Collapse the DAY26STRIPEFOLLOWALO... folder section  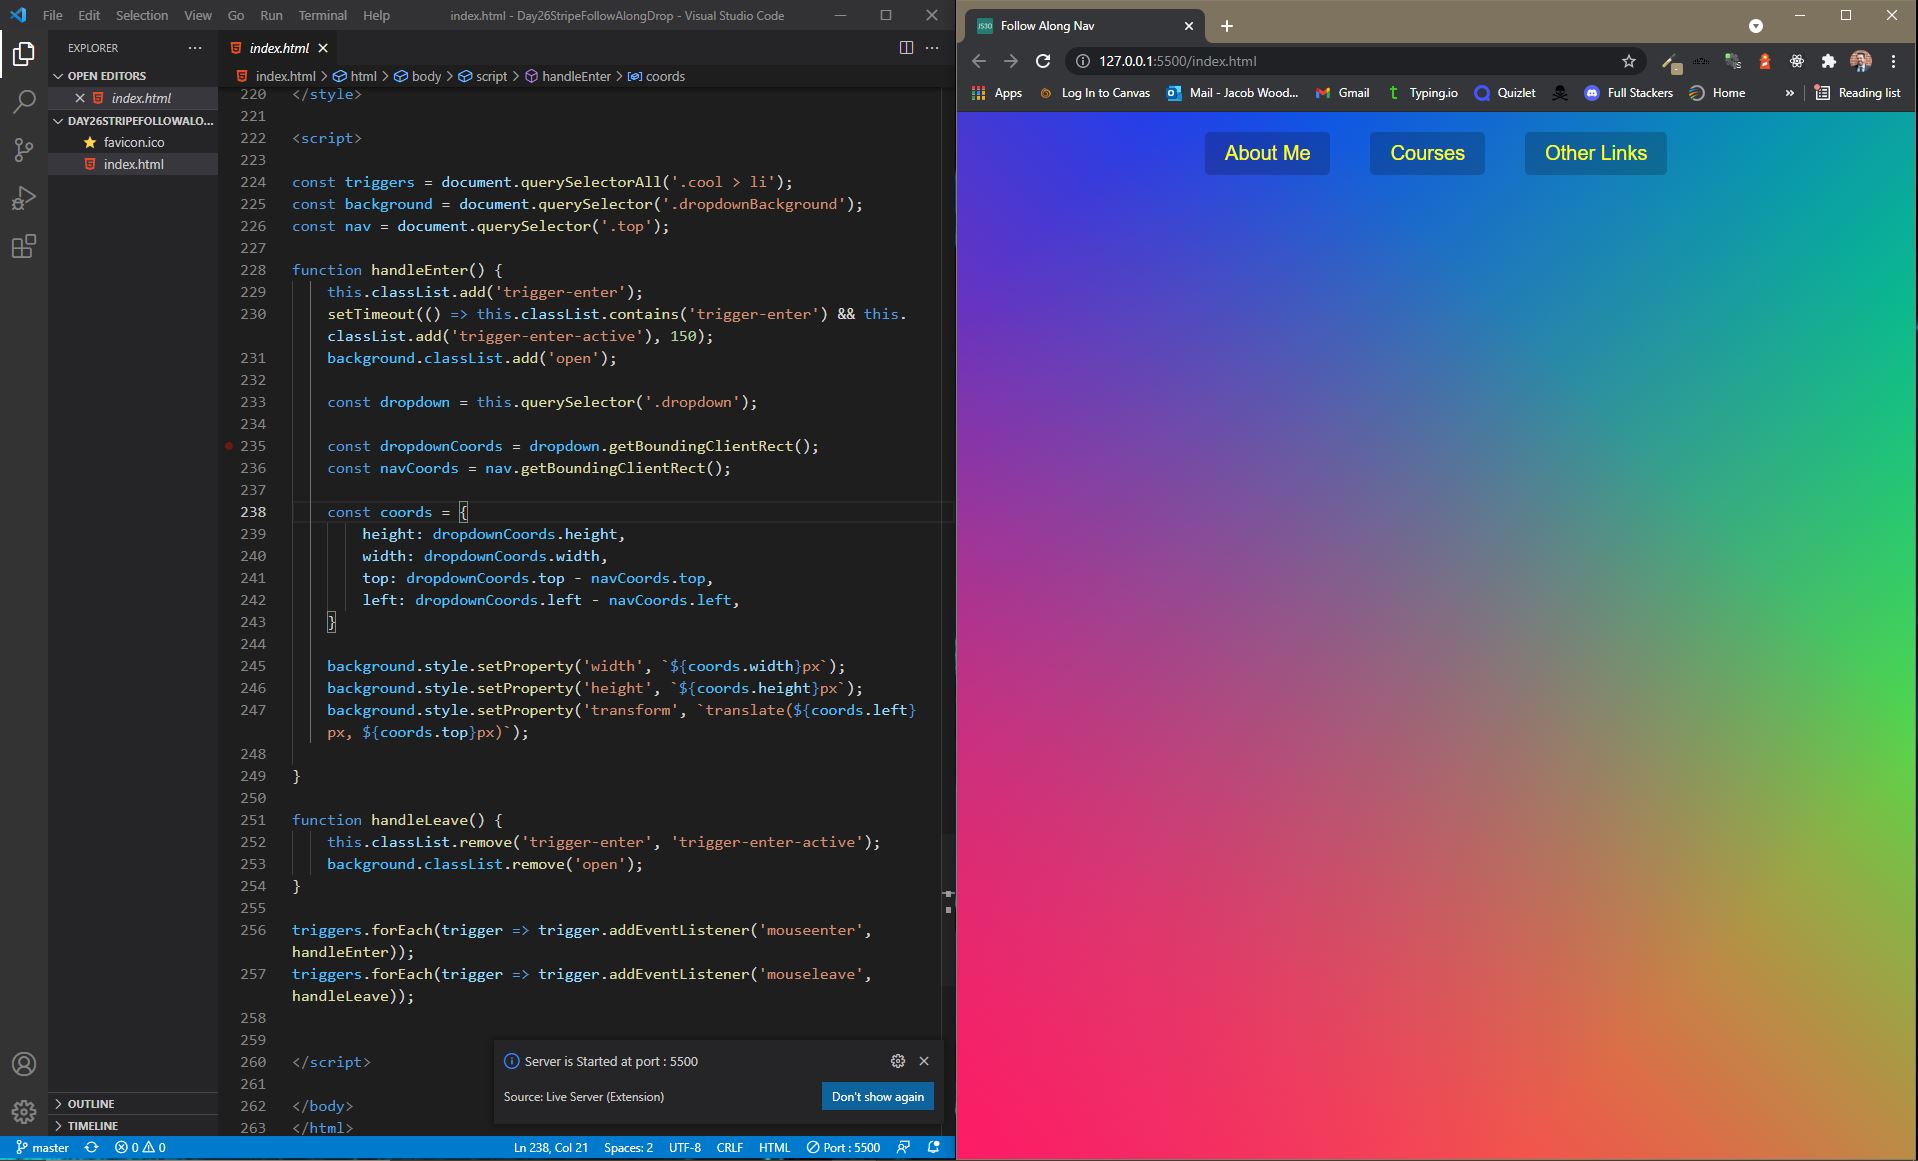click(134, 121)
